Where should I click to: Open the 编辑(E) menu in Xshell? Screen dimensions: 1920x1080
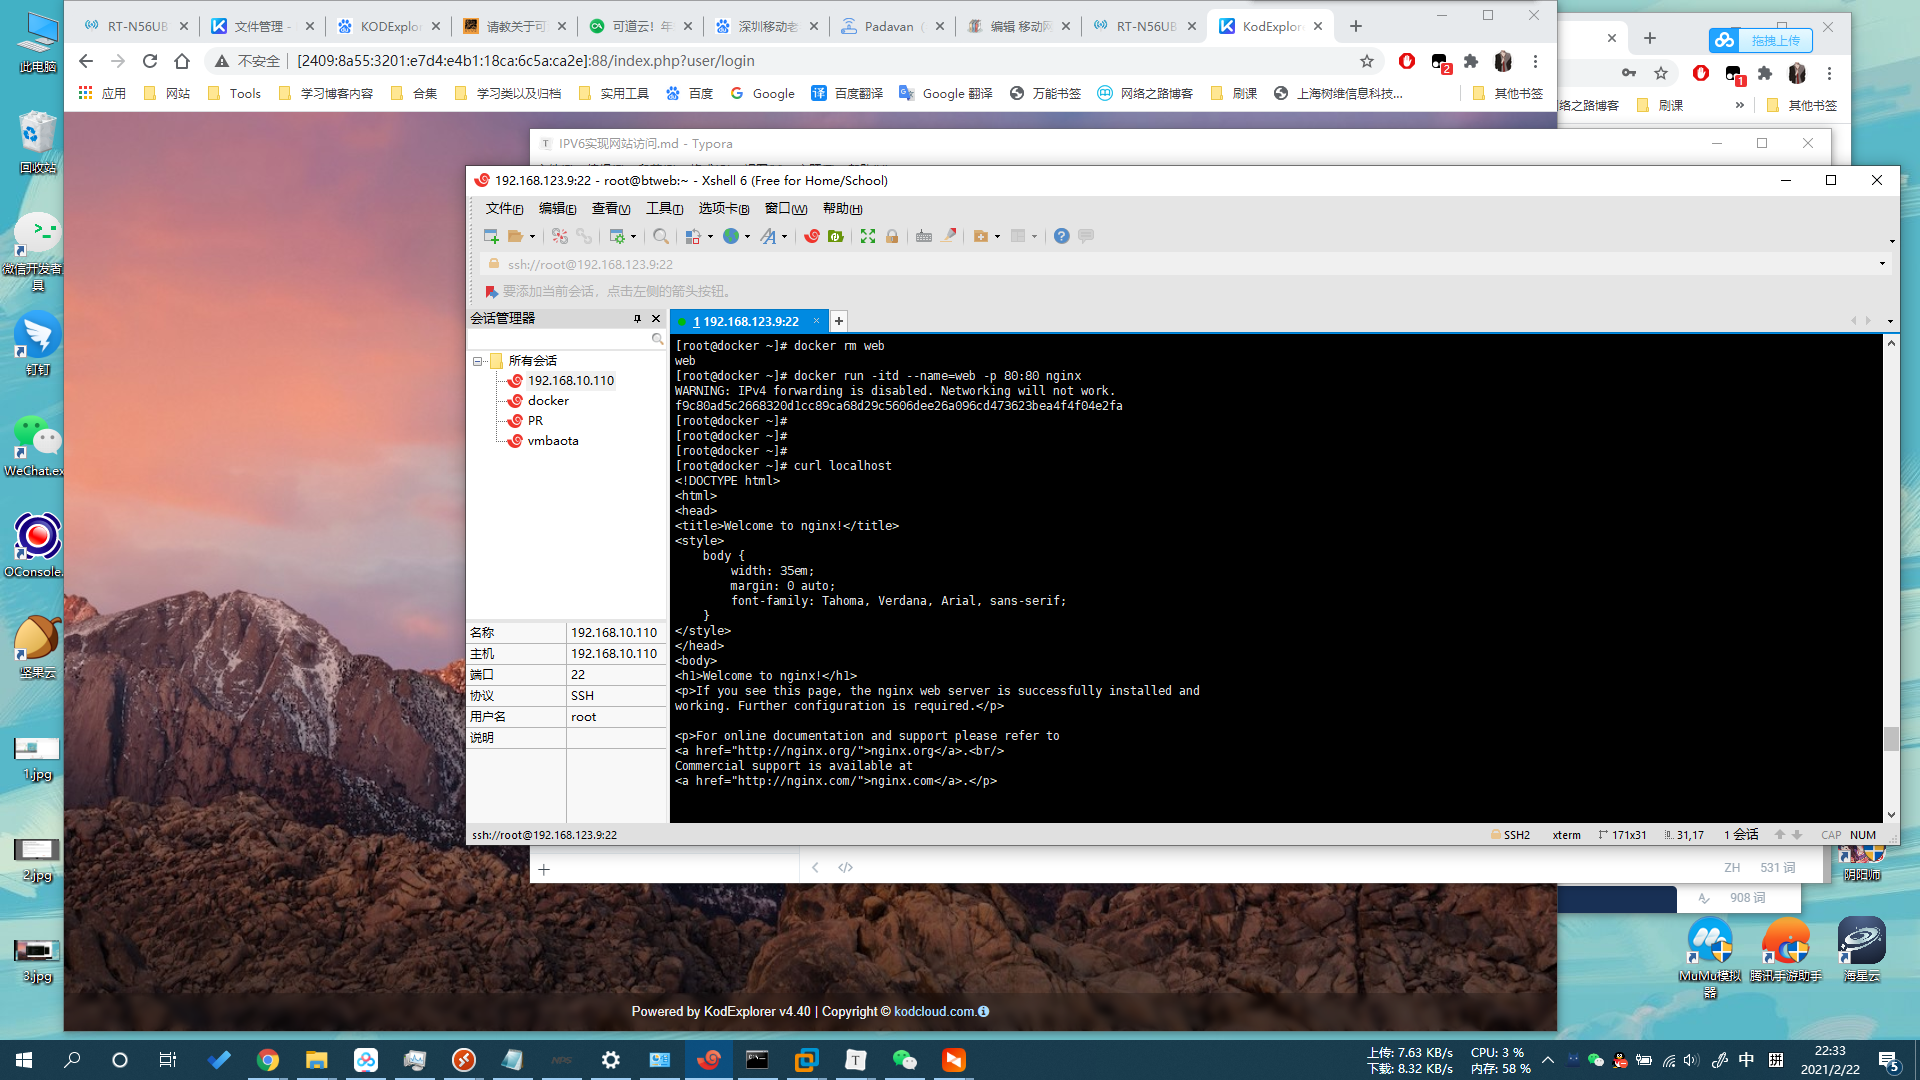(557, 208)
